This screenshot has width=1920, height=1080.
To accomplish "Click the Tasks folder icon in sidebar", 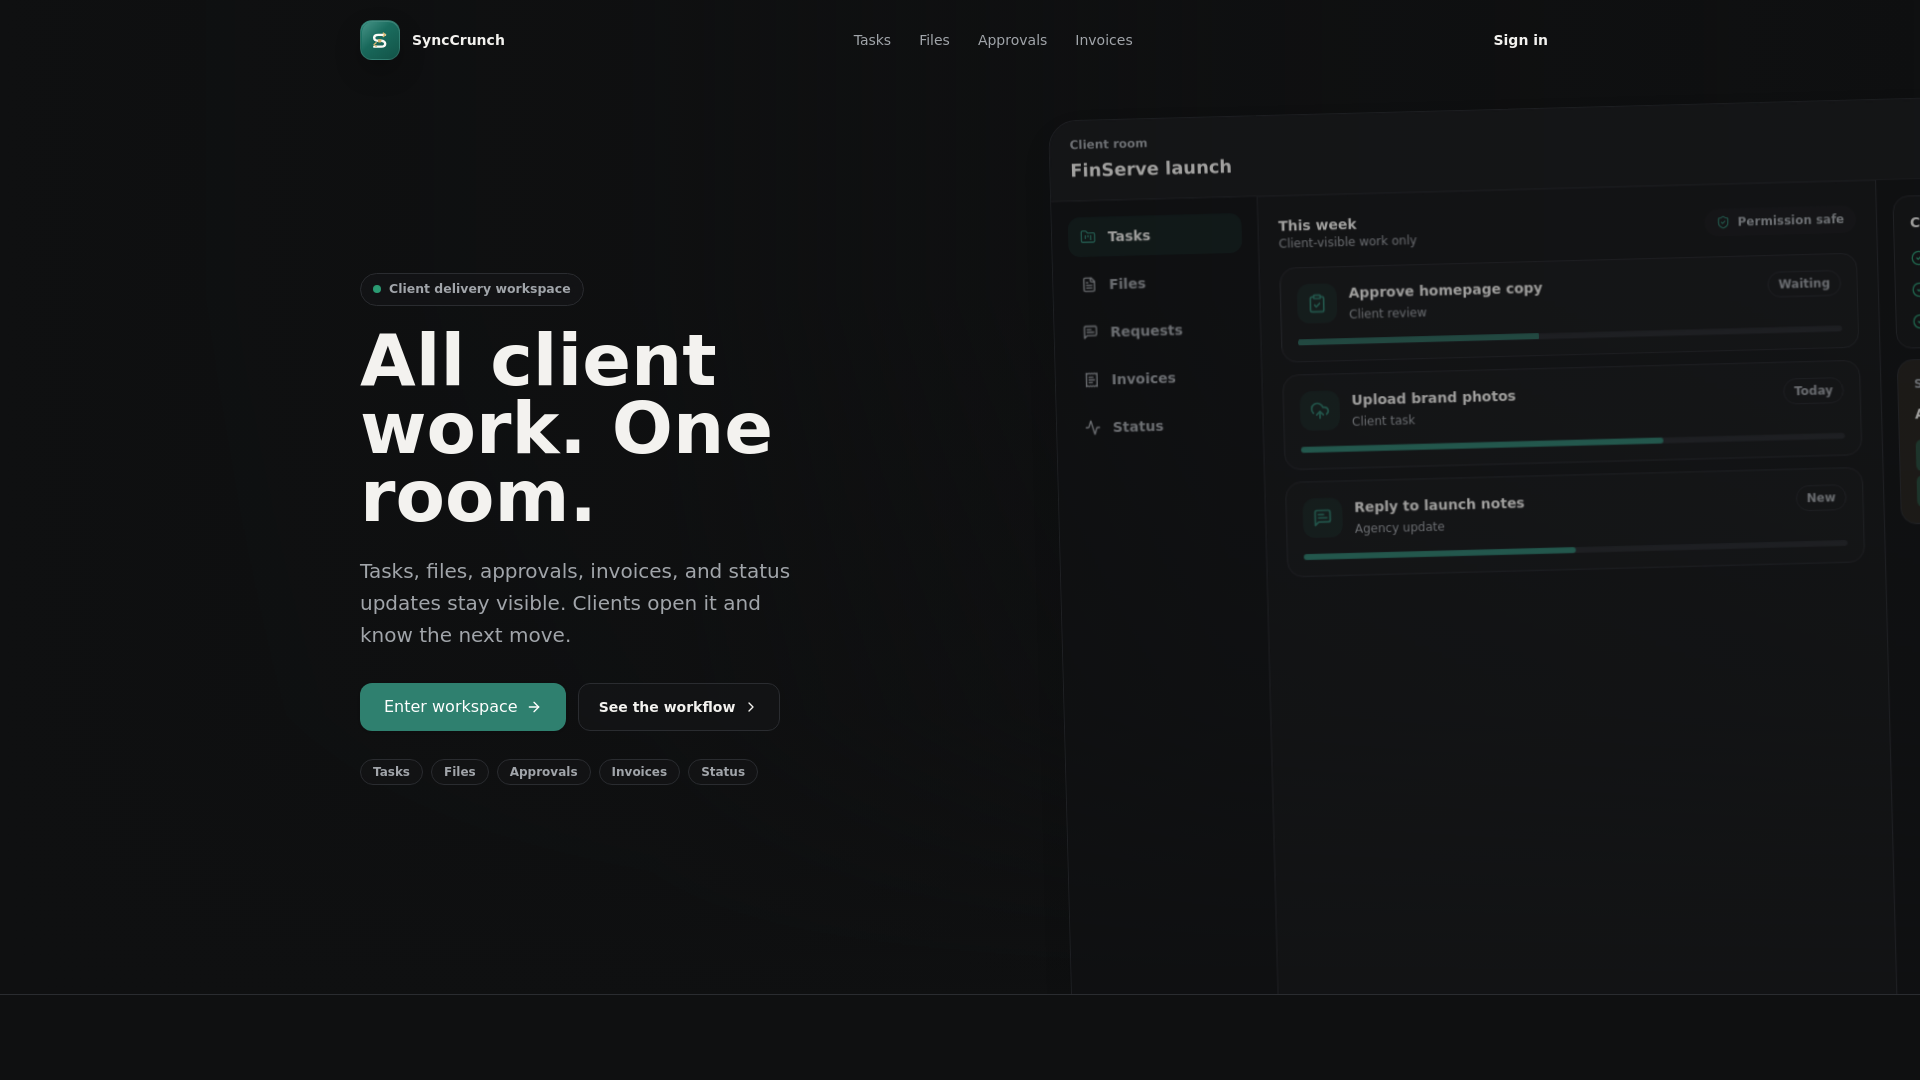I will 1088,237.
